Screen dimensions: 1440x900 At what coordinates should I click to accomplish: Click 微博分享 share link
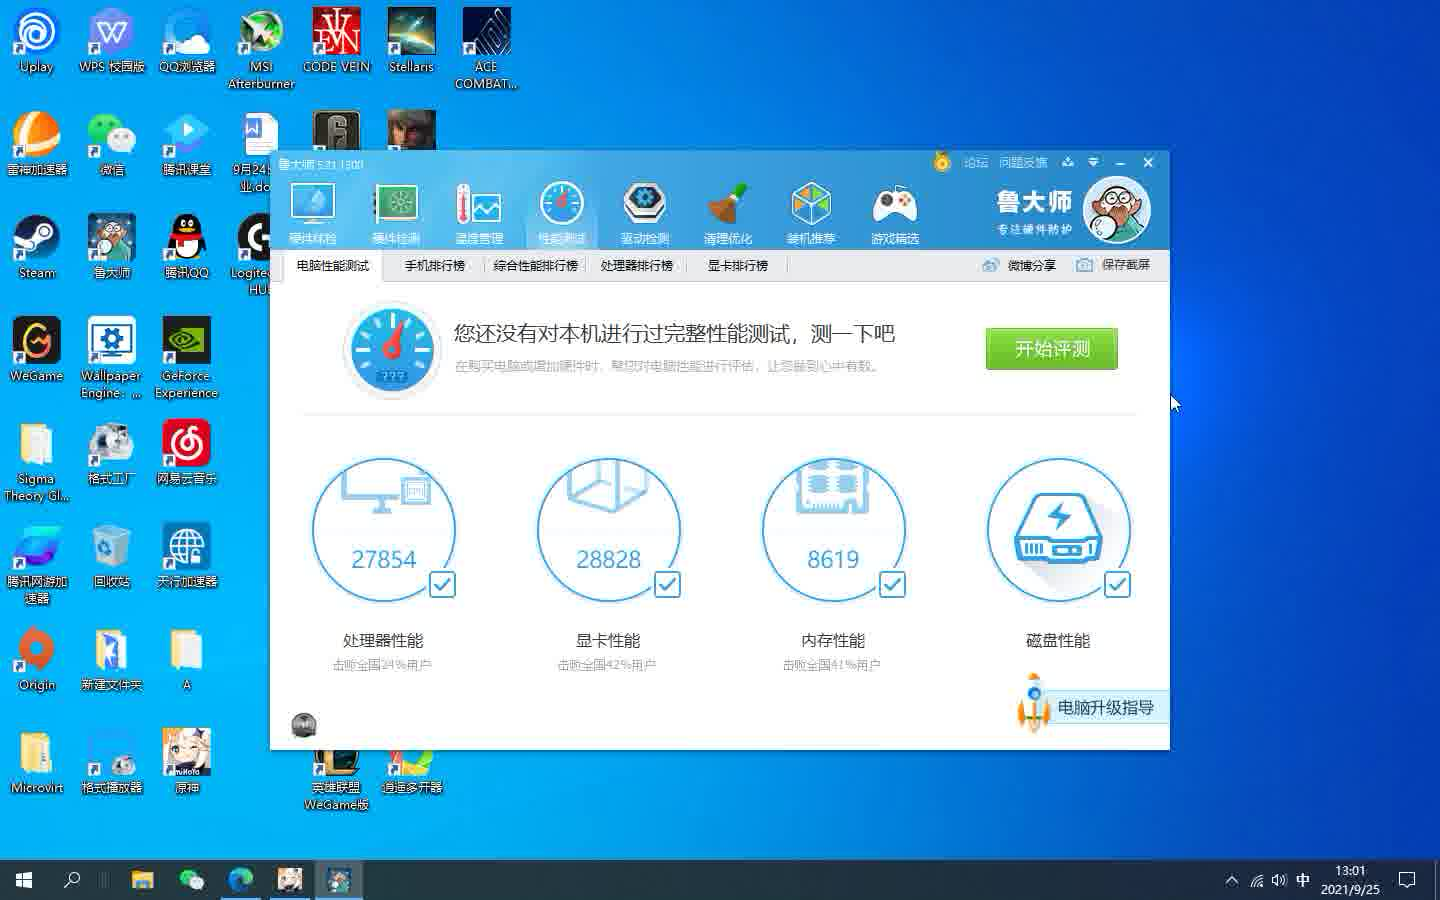(x=1019, y=265)
